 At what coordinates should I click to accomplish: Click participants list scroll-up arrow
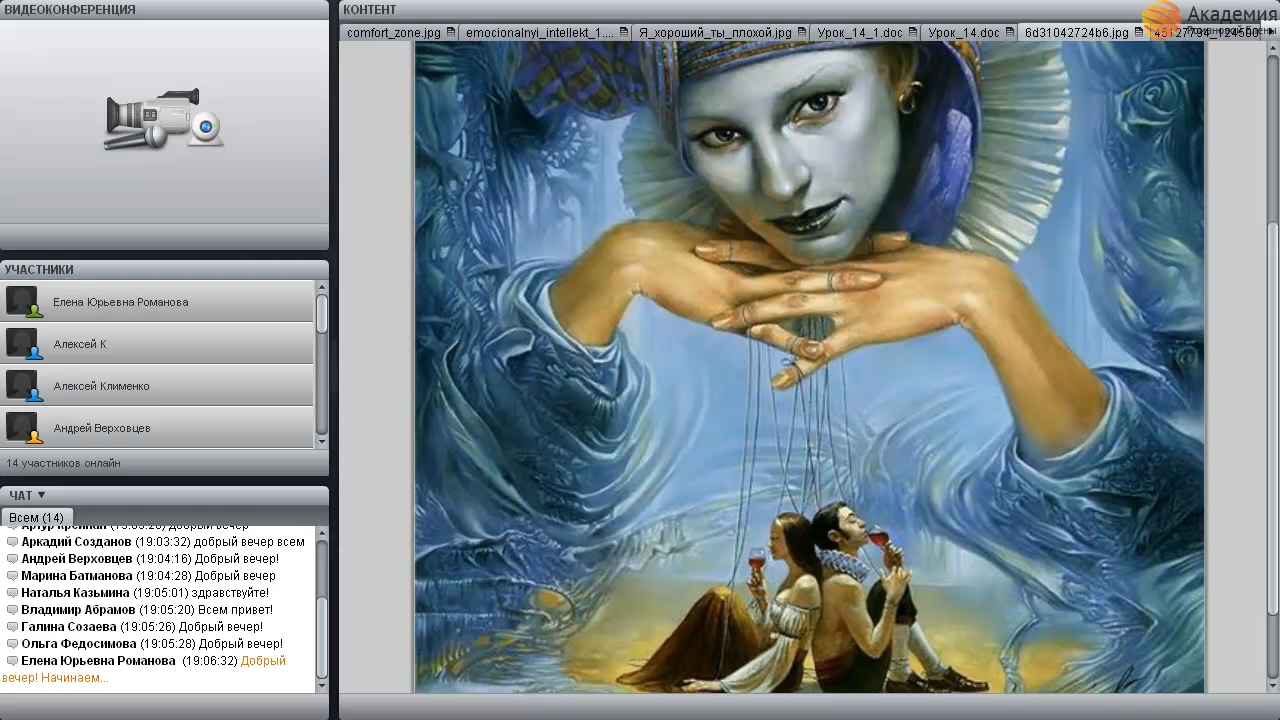[322, 288]
